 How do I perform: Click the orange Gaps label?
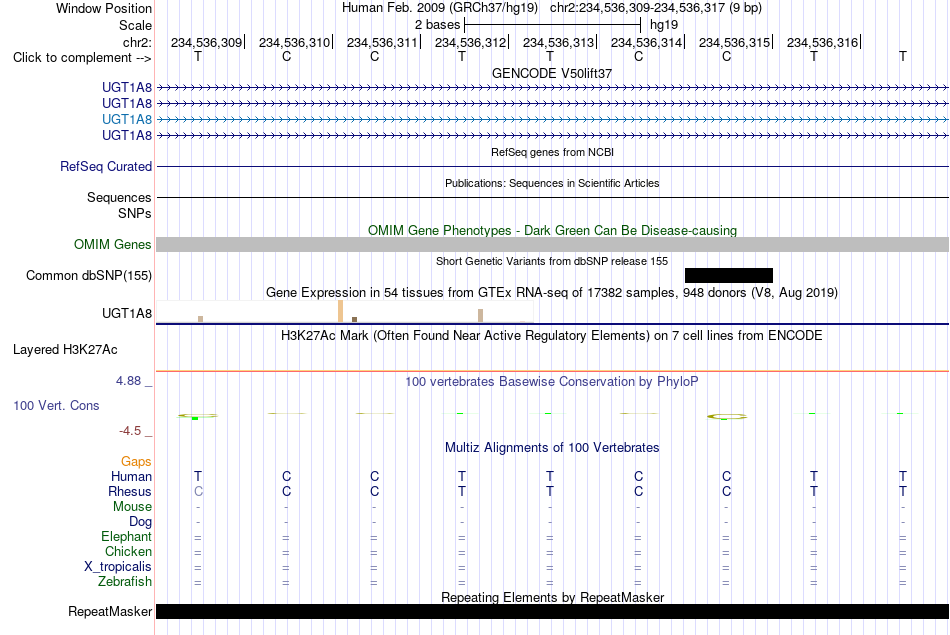(x=136, y=462)
